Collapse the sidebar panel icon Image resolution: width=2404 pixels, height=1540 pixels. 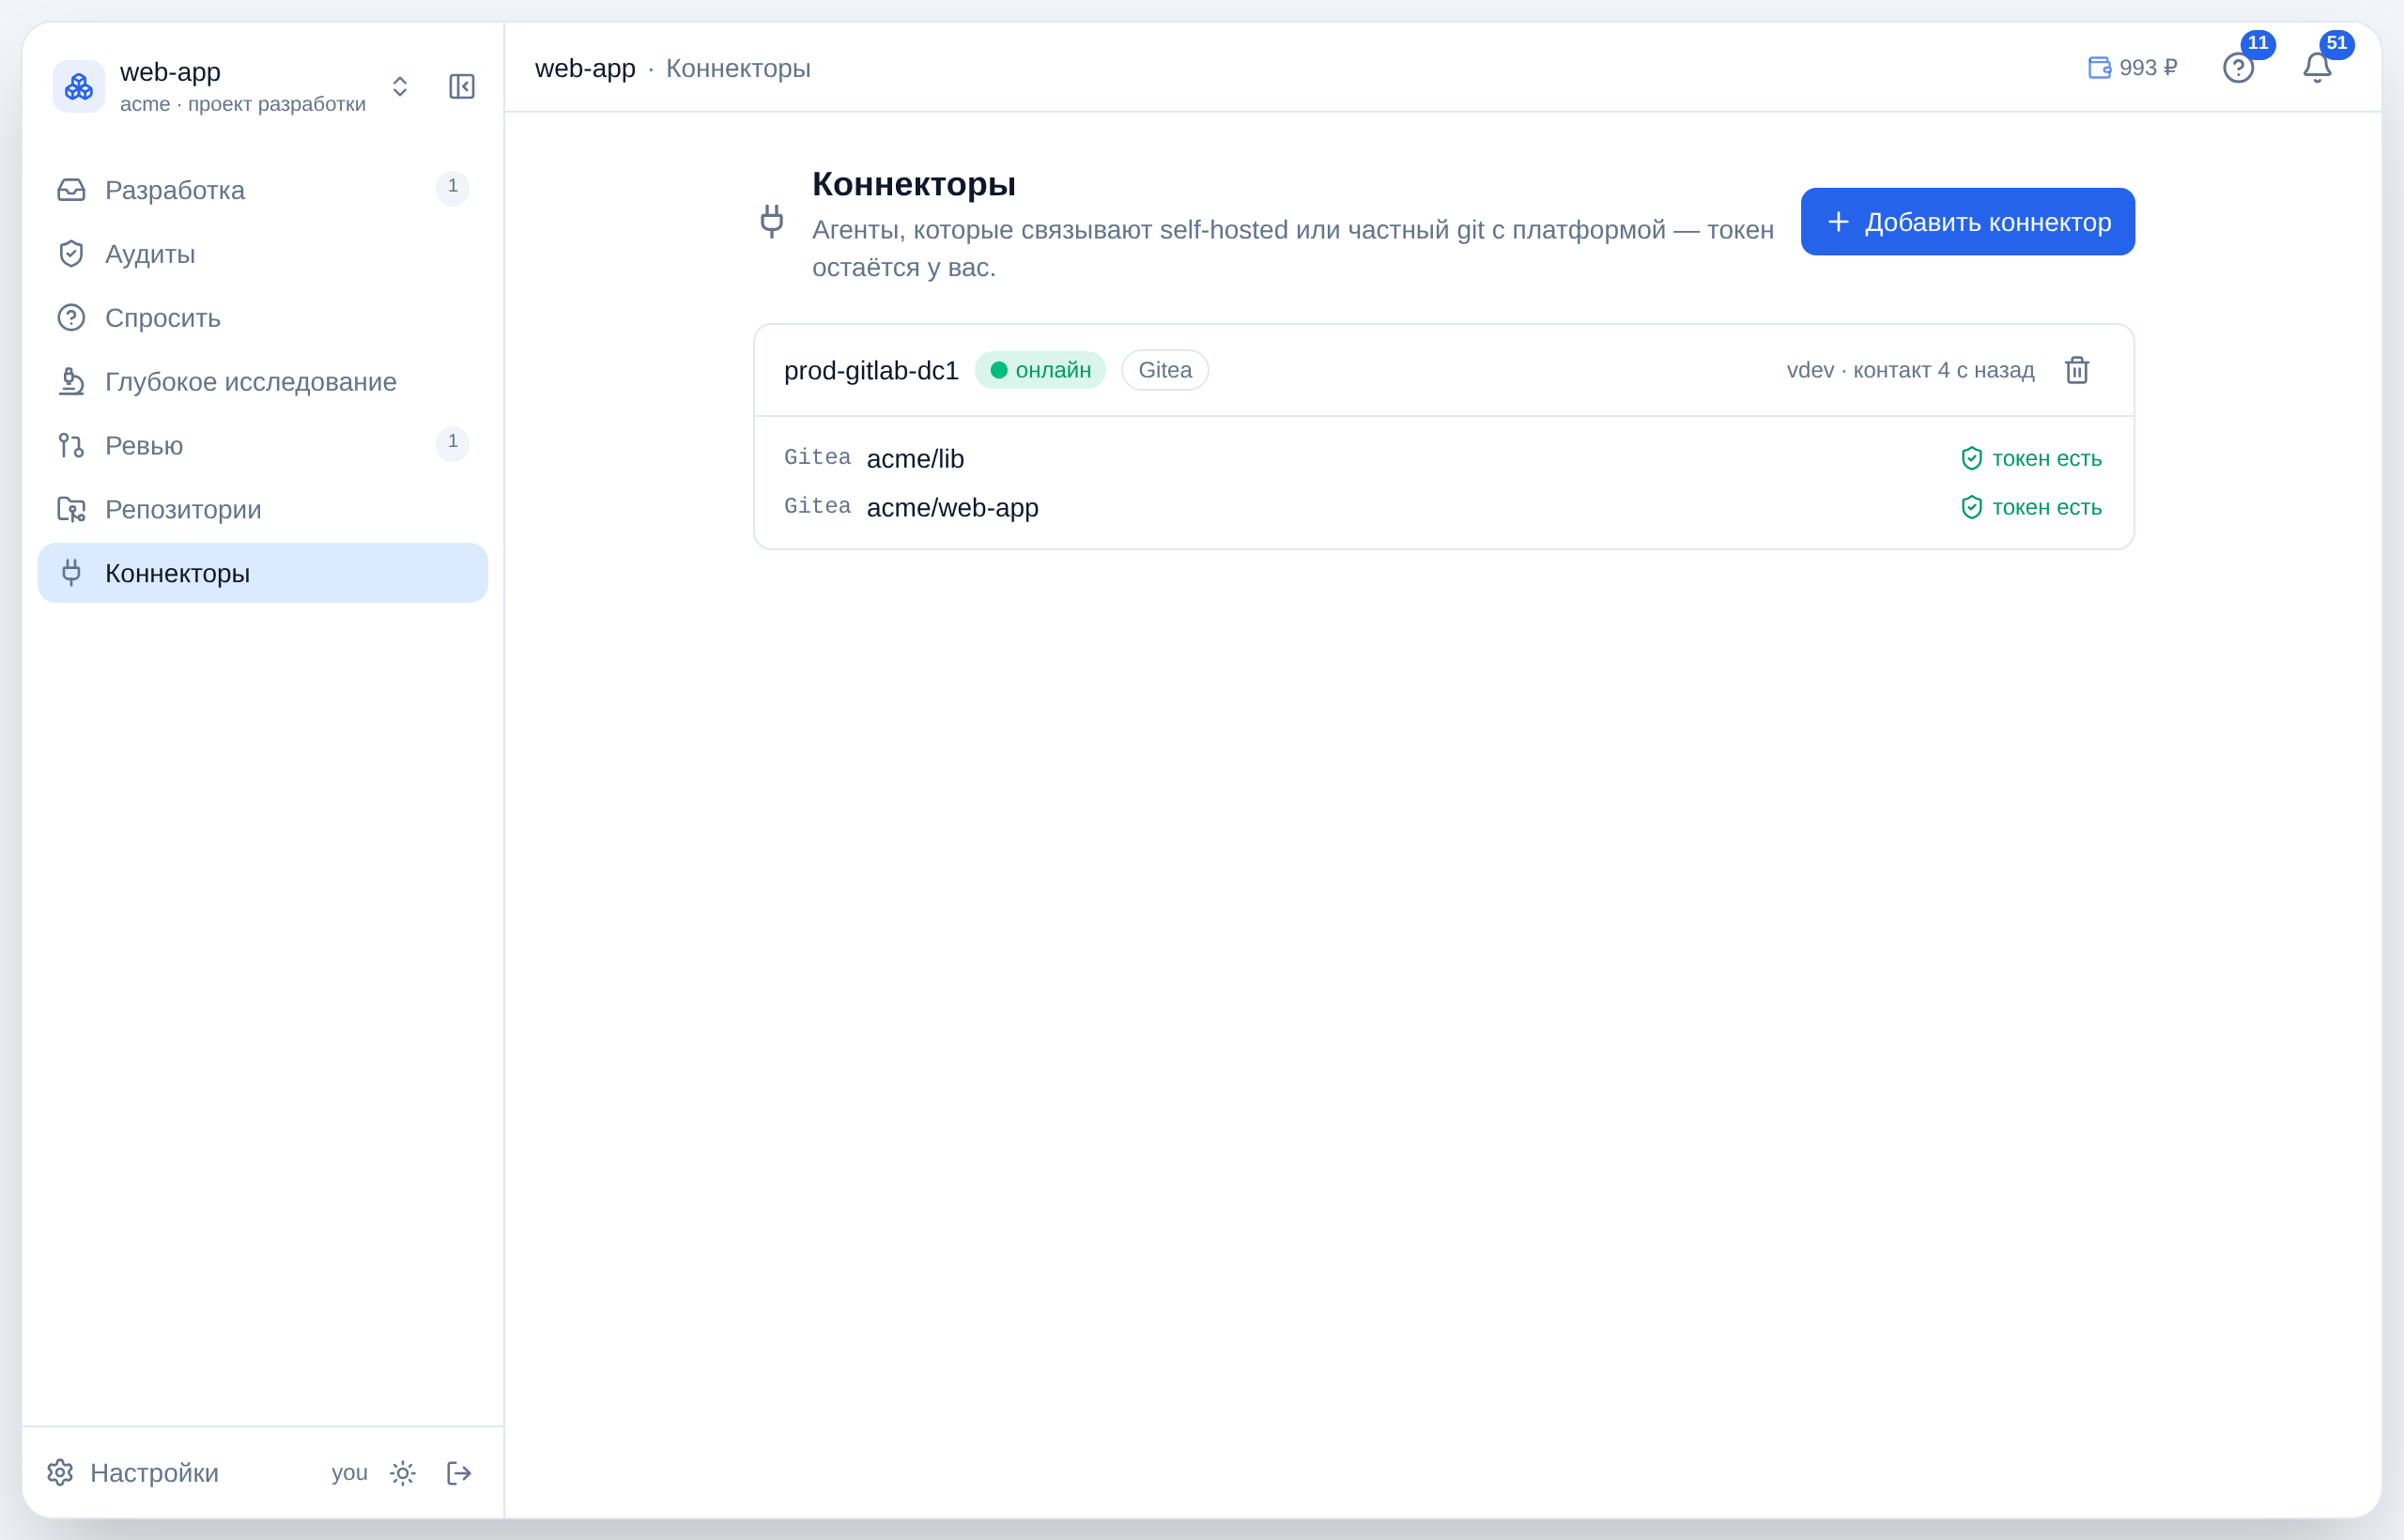click(x=462, y=87)
